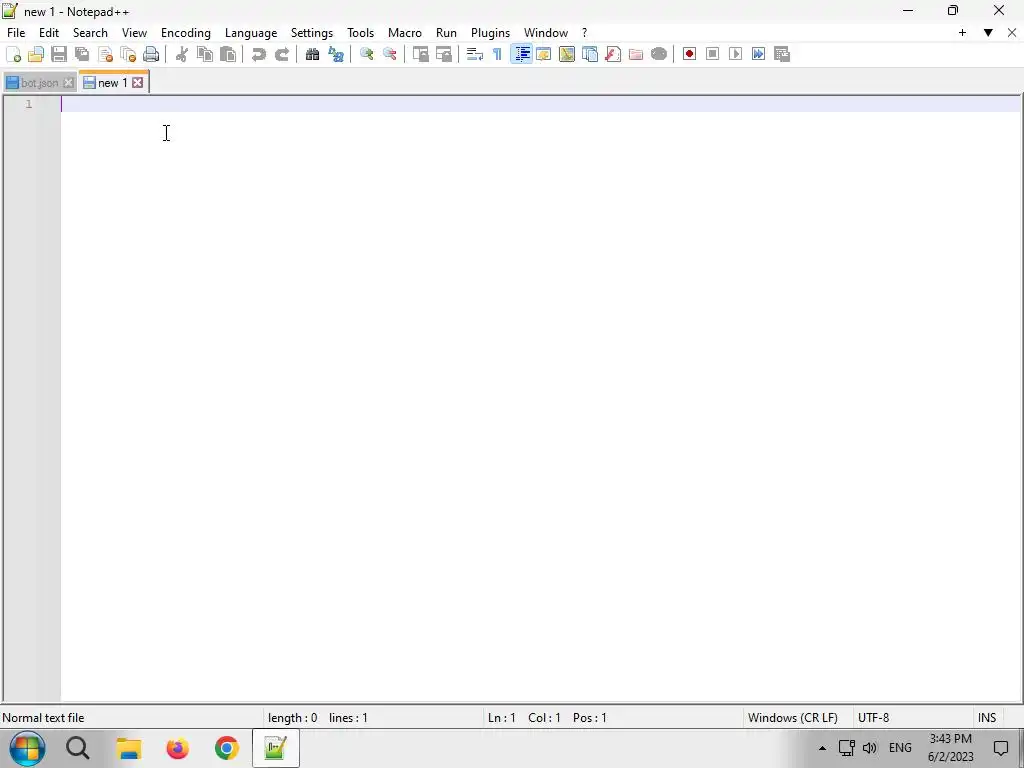Toggle the Document Map panel icon
Image resolution: width=1024 pixels, height=768 pixels.
pyautogui.click(x=567, y=54)
